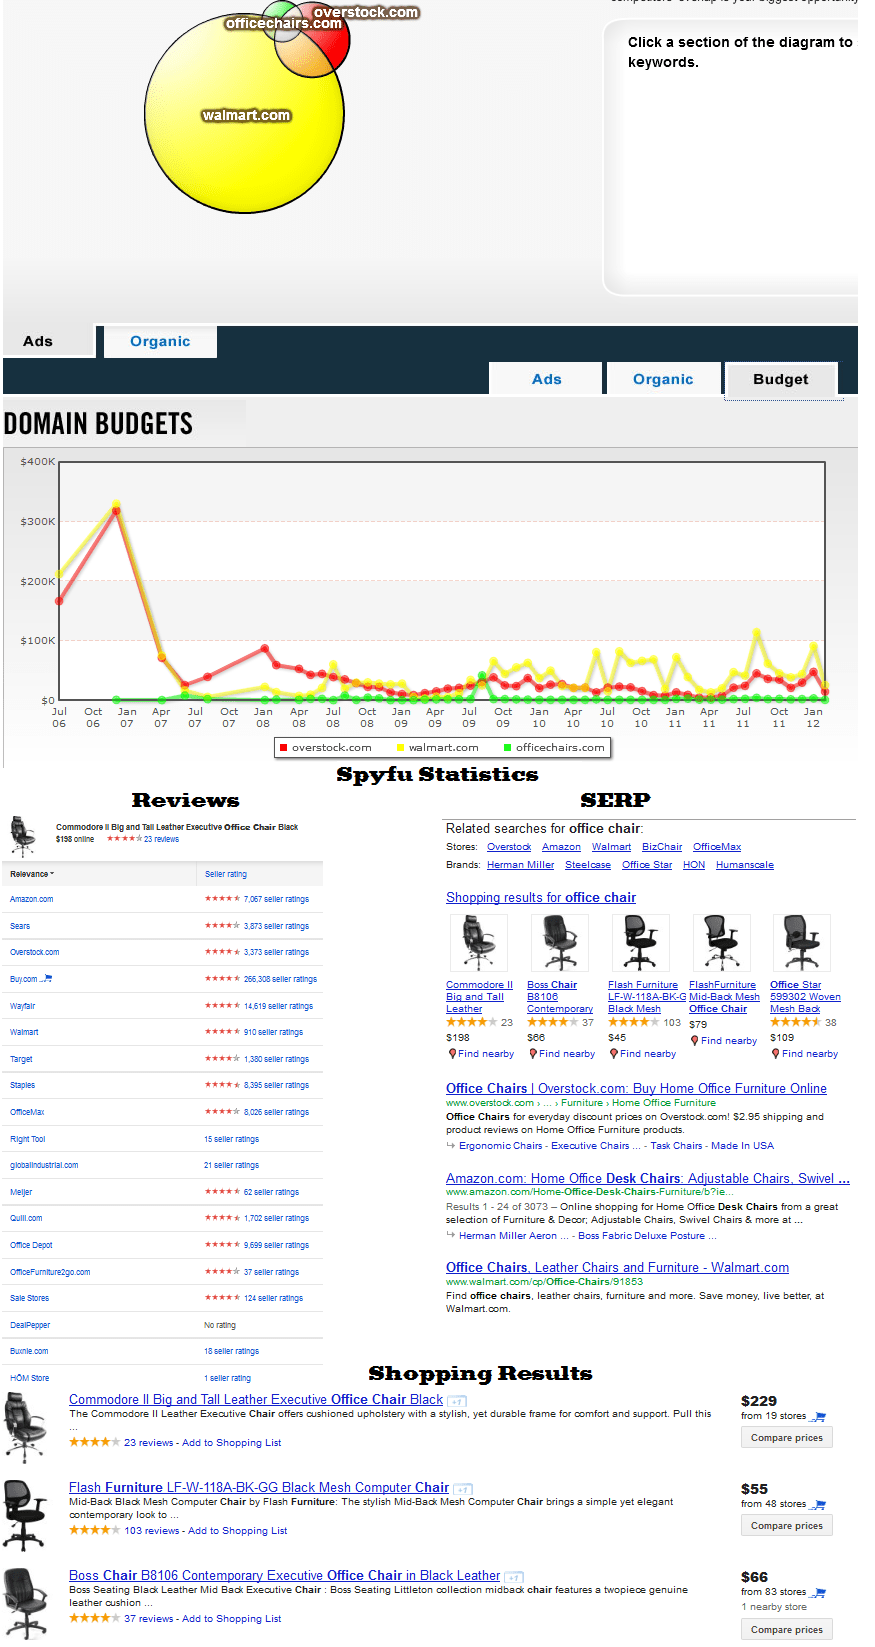Click 'Add to Shopping List' for the 37-review chair

click(231, 1619)
